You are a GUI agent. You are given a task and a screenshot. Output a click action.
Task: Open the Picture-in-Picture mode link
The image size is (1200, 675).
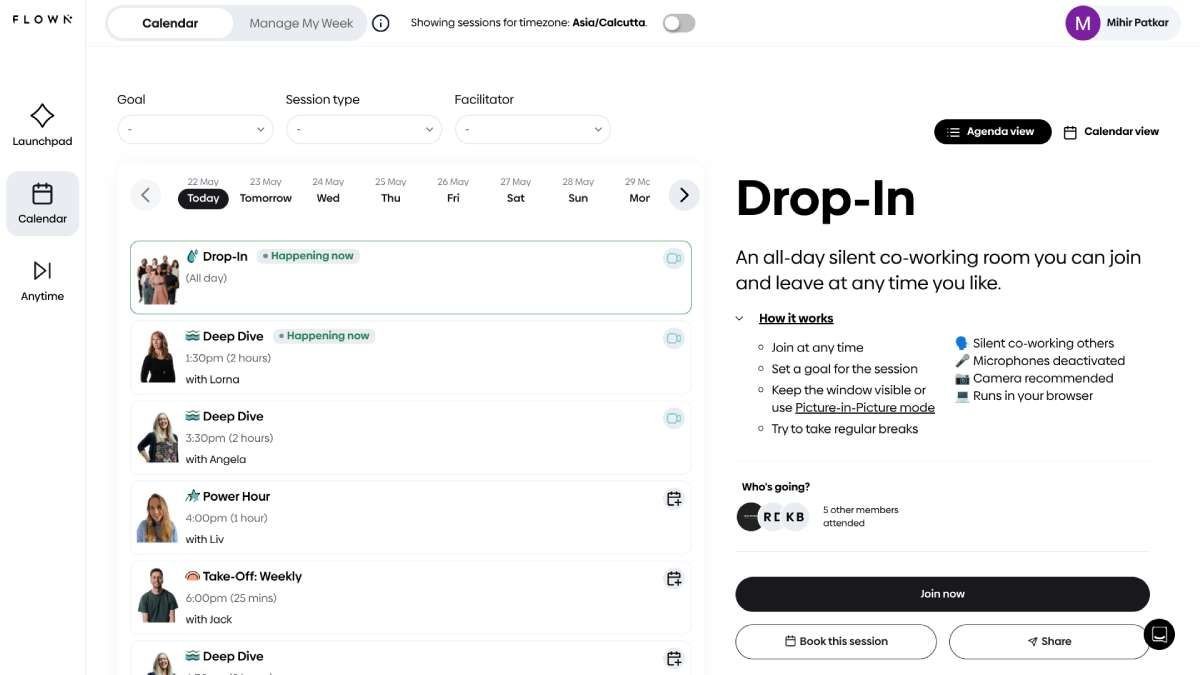point(865,407)
